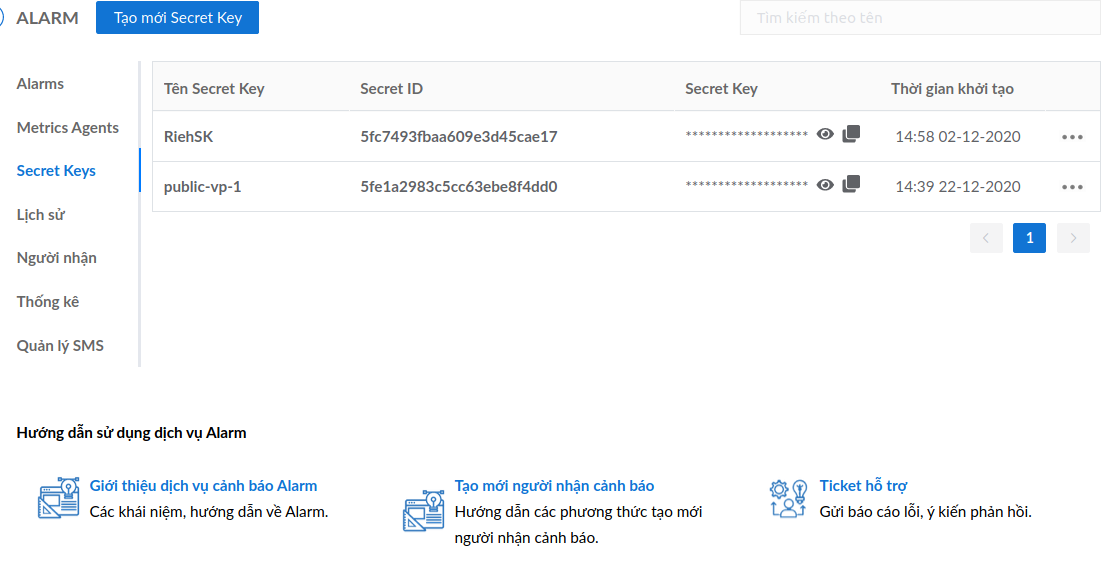
Task: Open the Ticket hỗ trợ link
Action: (863, 486)
